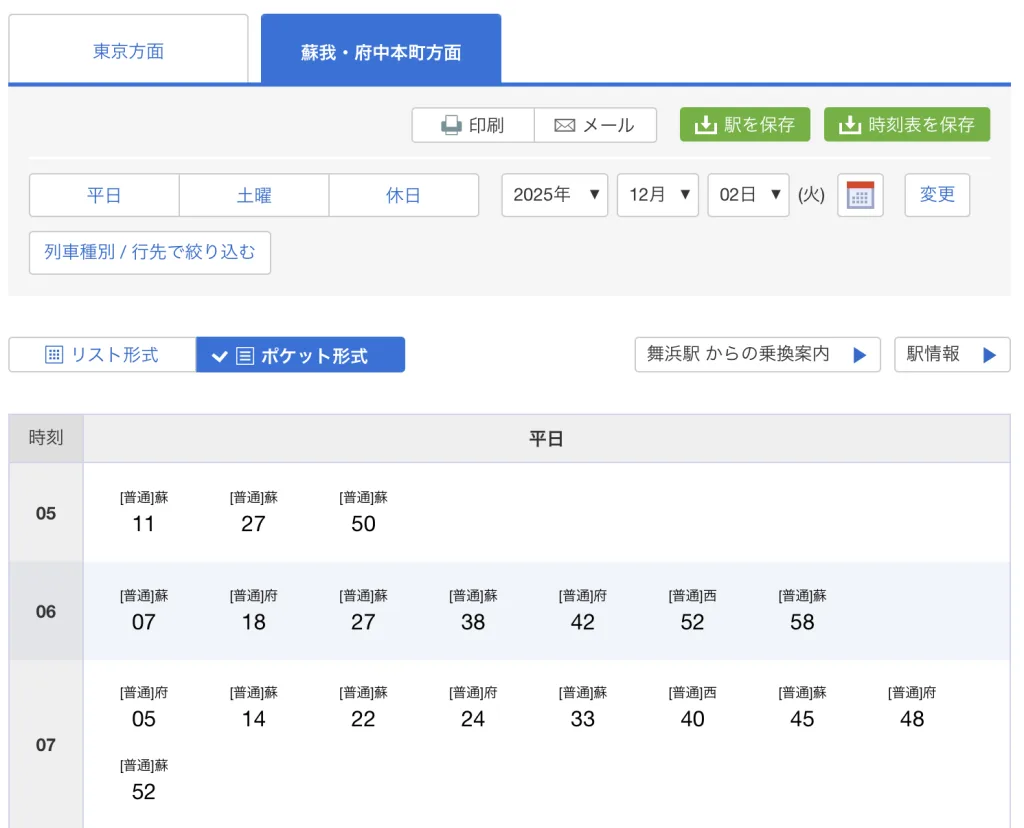Open the 12月 month dropdown
Image resolution: width=1024 pixels, height=828 pixels.
[x=657, y=195]
